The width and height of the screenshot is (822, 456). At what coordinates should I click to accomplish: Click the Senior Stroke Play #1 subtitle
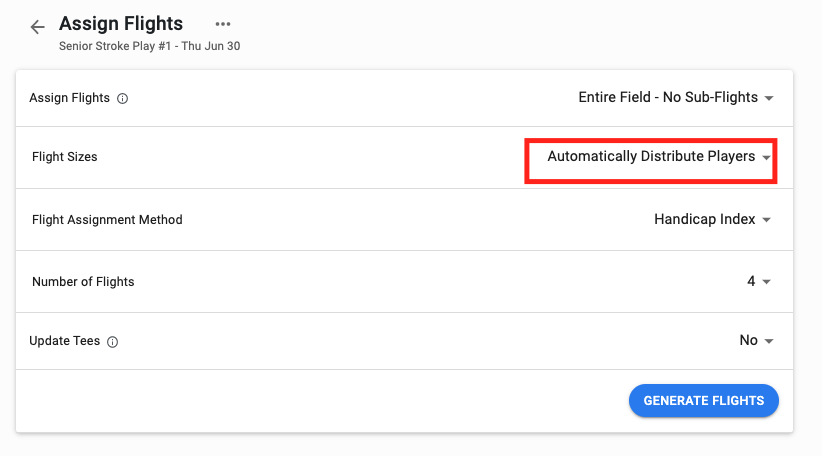(x=149, y=46)
